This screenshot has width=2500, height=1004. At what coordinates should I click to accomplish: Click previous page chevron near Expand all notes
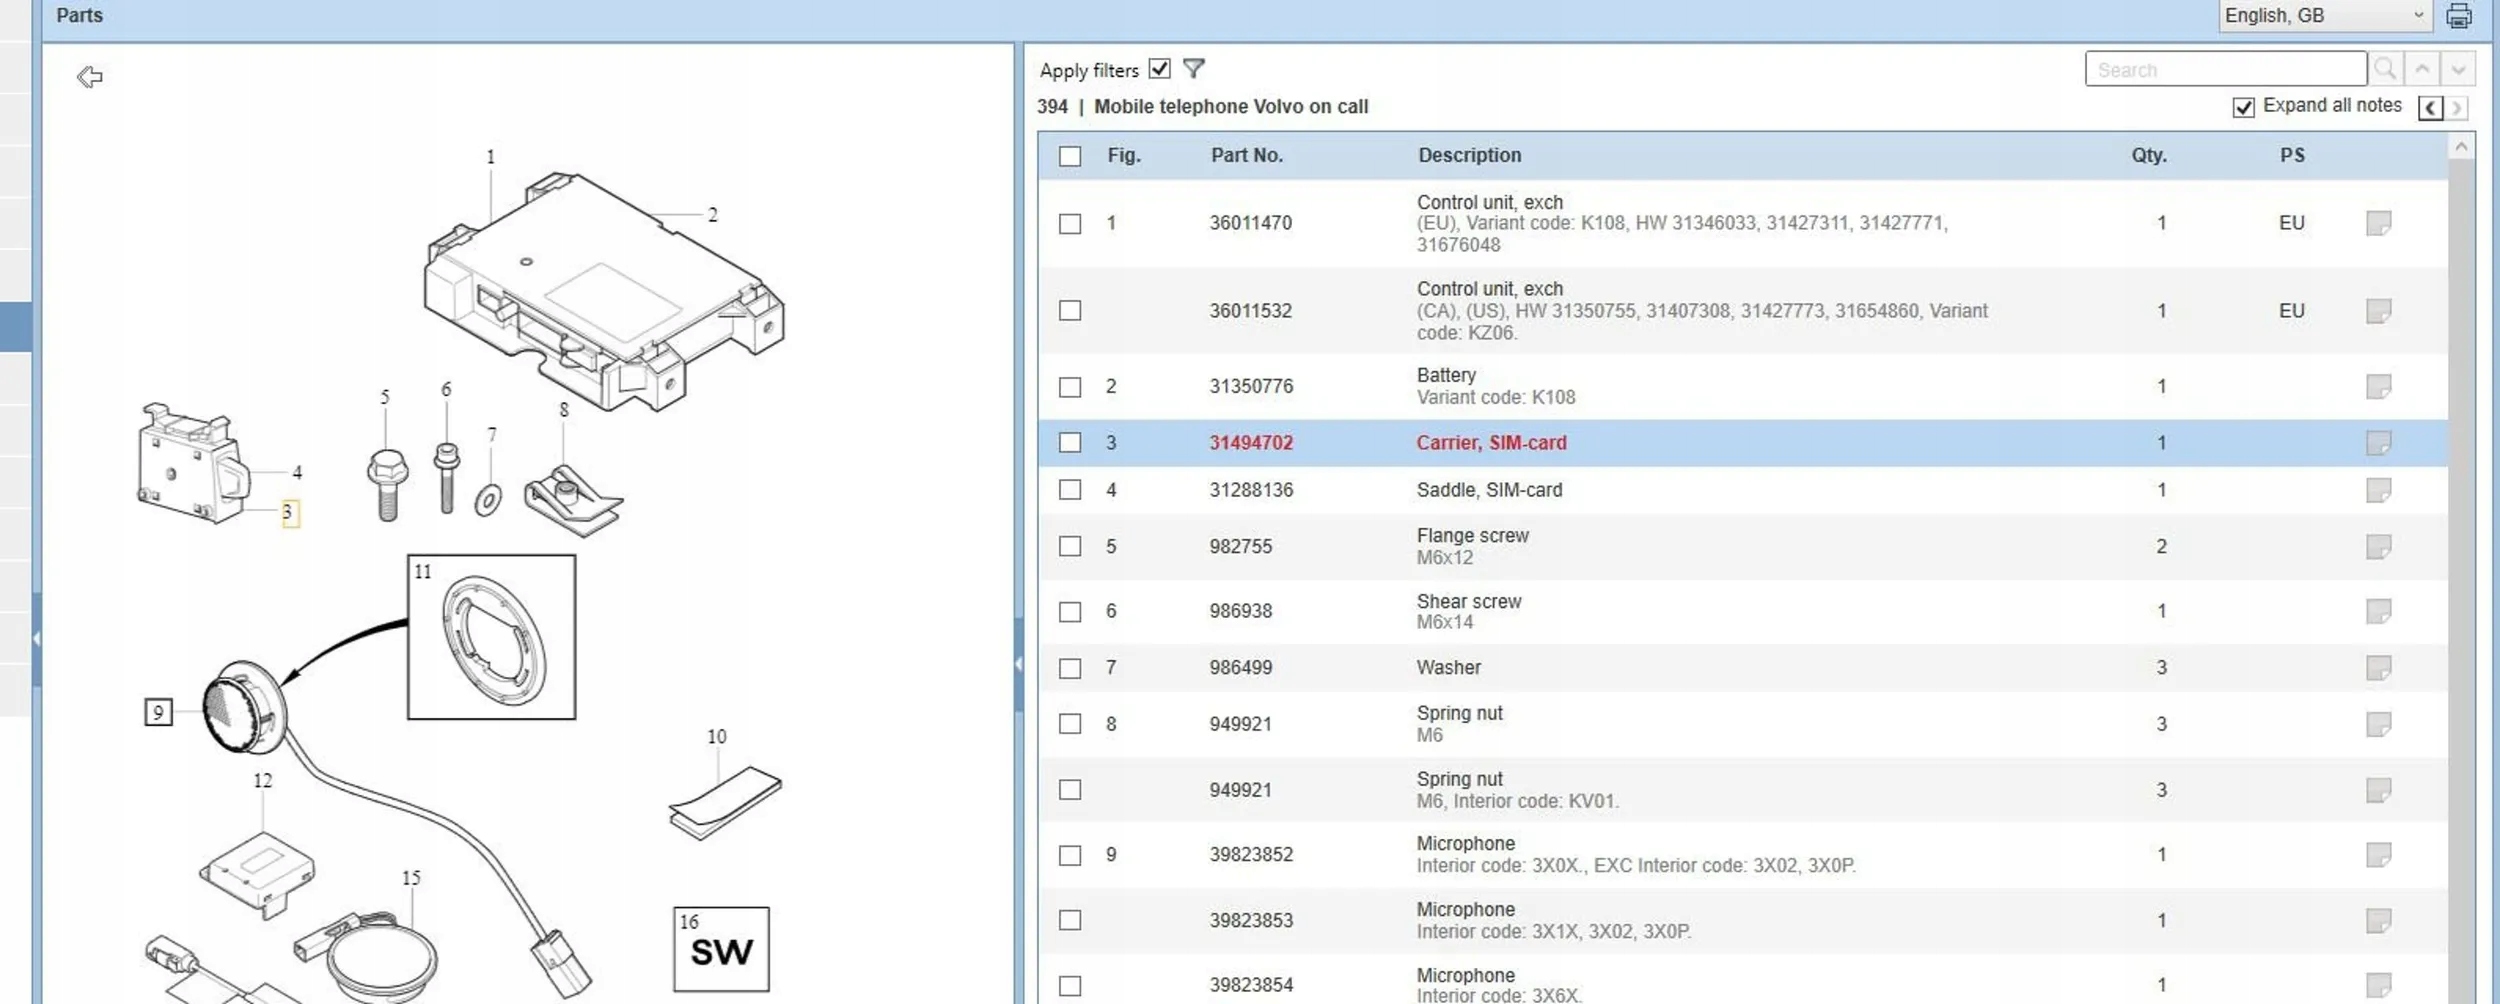point(2430,108)
